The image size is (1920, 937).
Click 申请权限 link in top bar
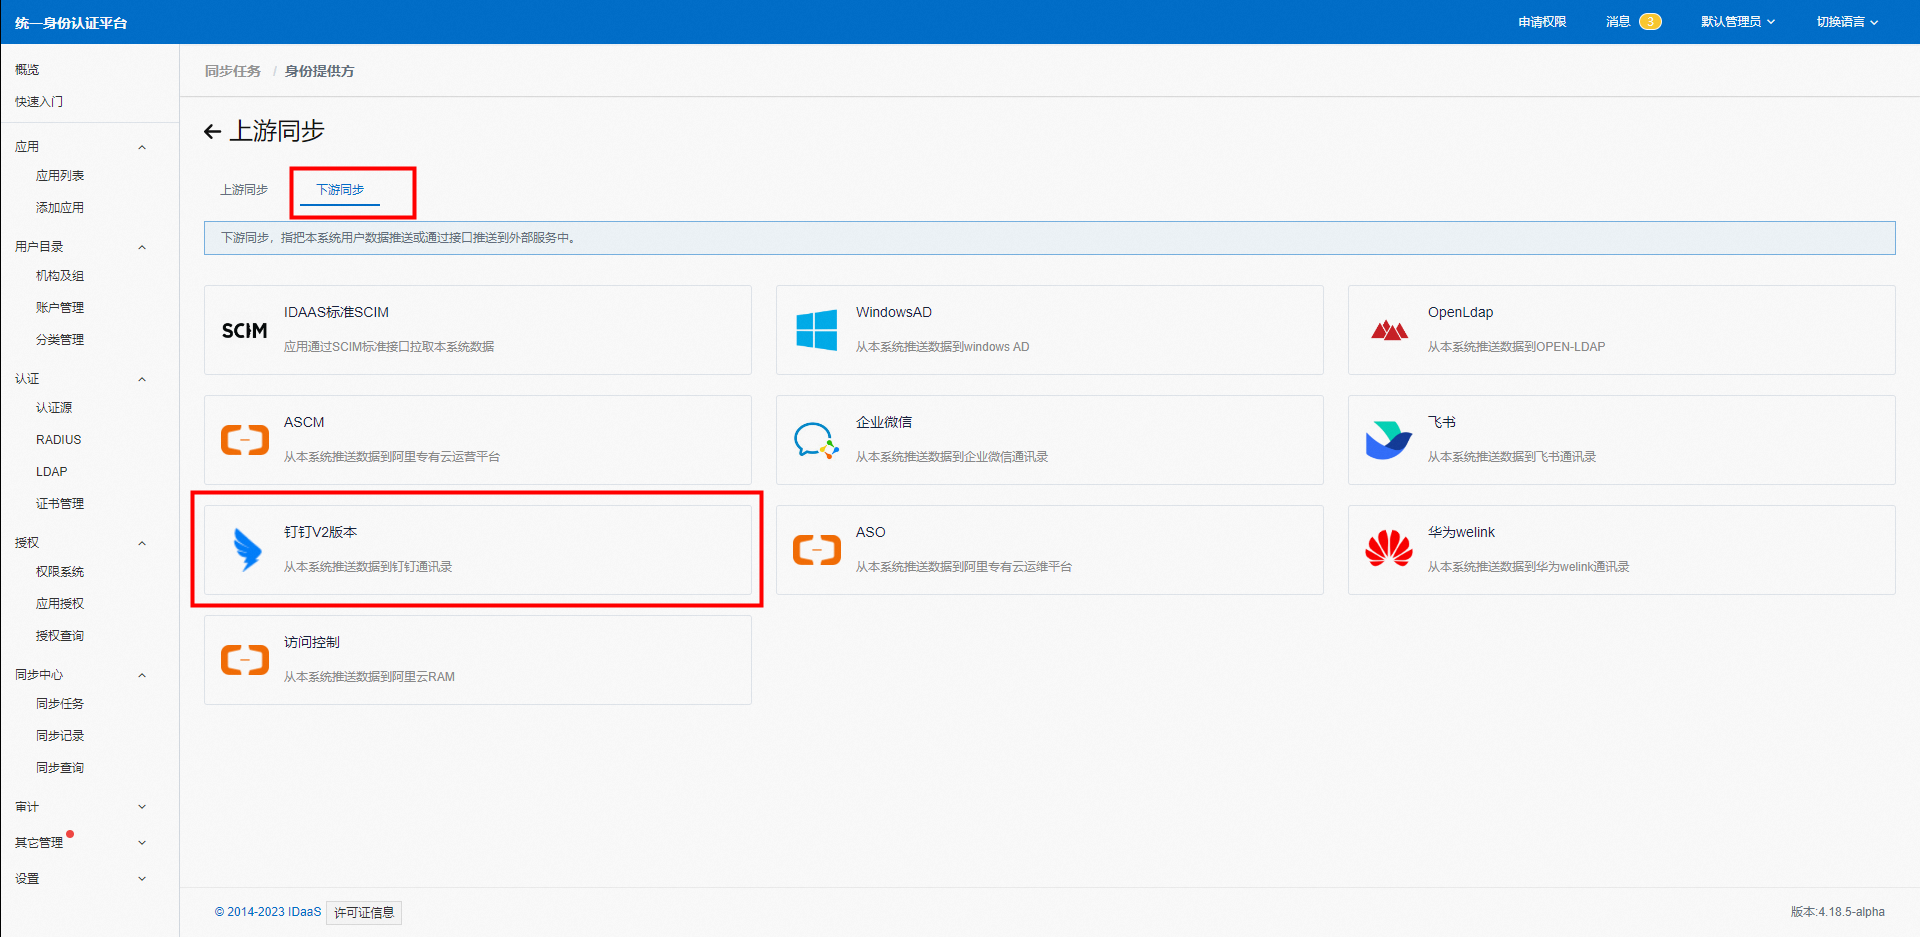point(1542,22)
